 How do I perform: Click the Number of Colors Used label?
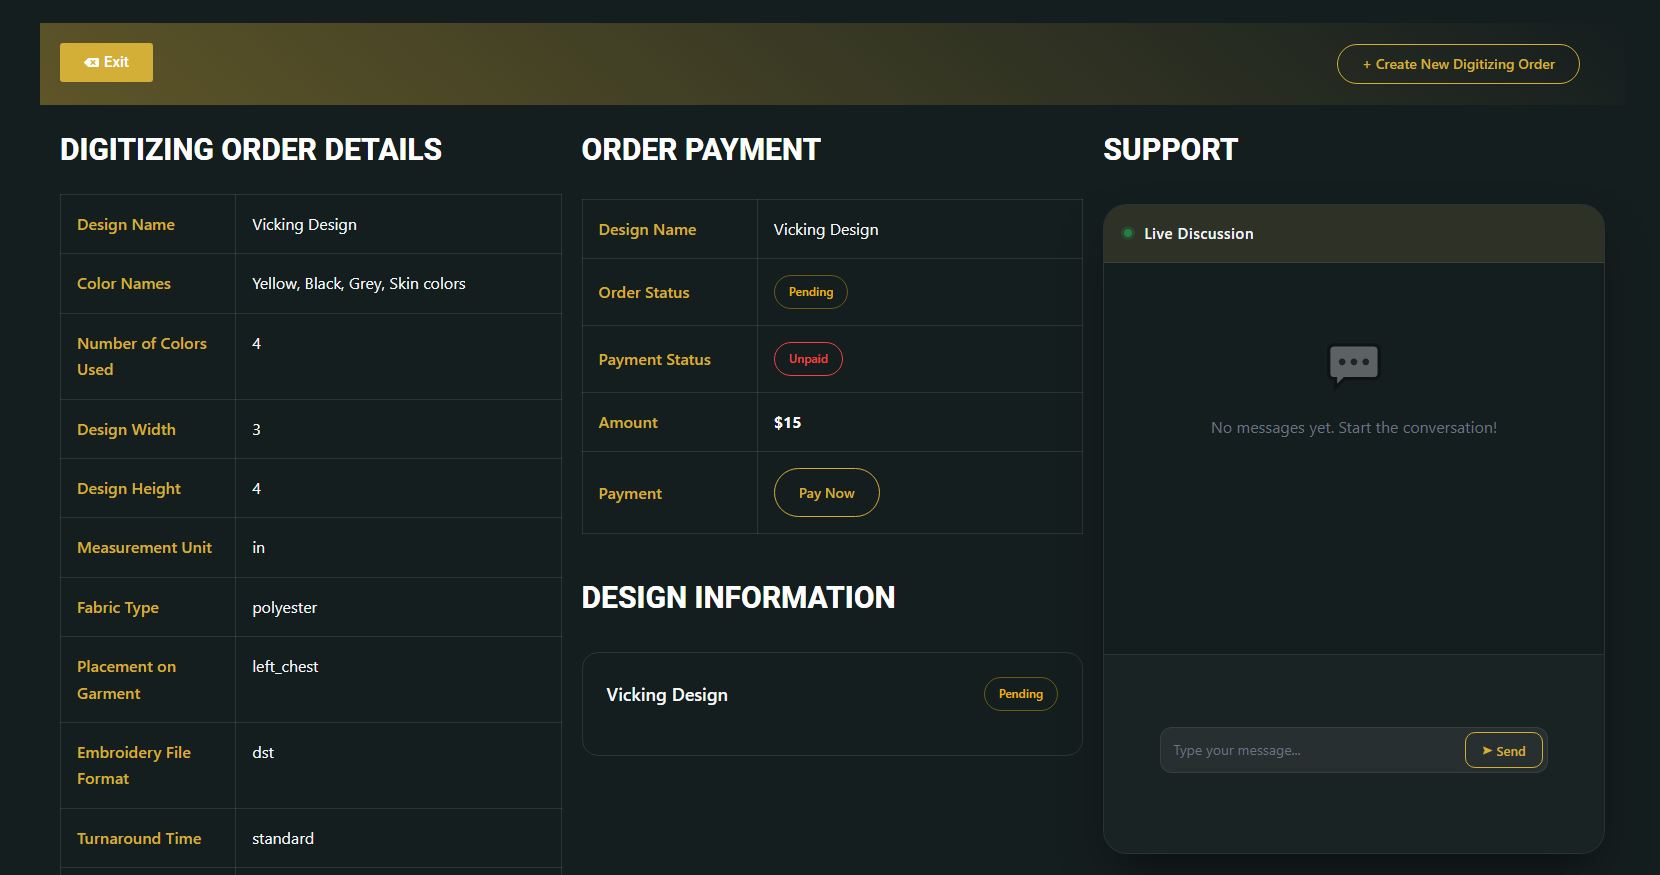tap(142, 357)
